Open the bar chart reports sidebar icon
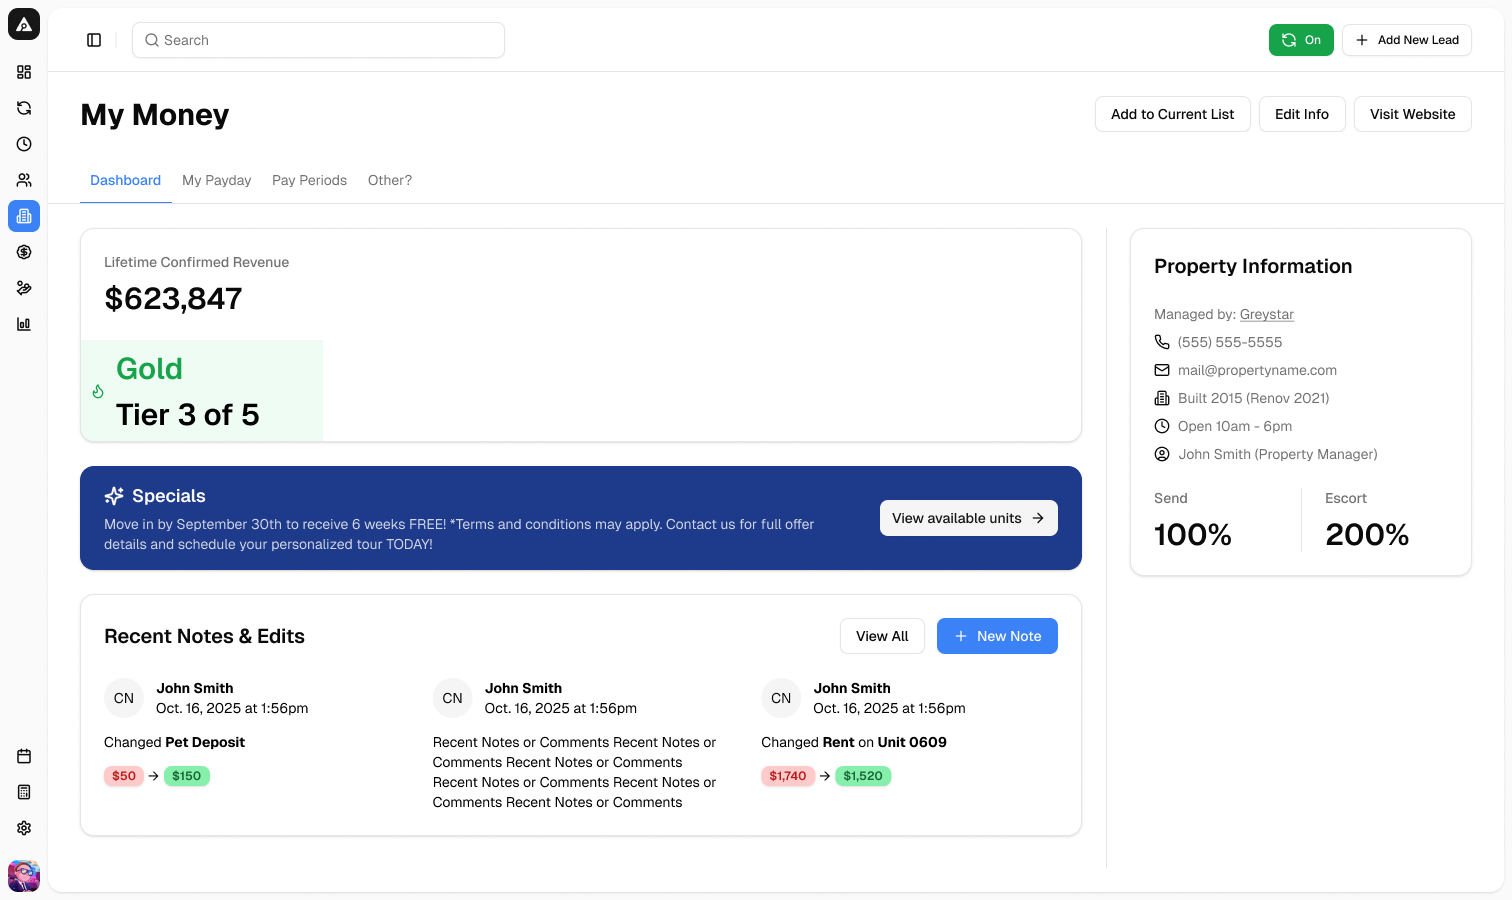1512x900 pixels. pyautogui.click(x=24, y=324)
